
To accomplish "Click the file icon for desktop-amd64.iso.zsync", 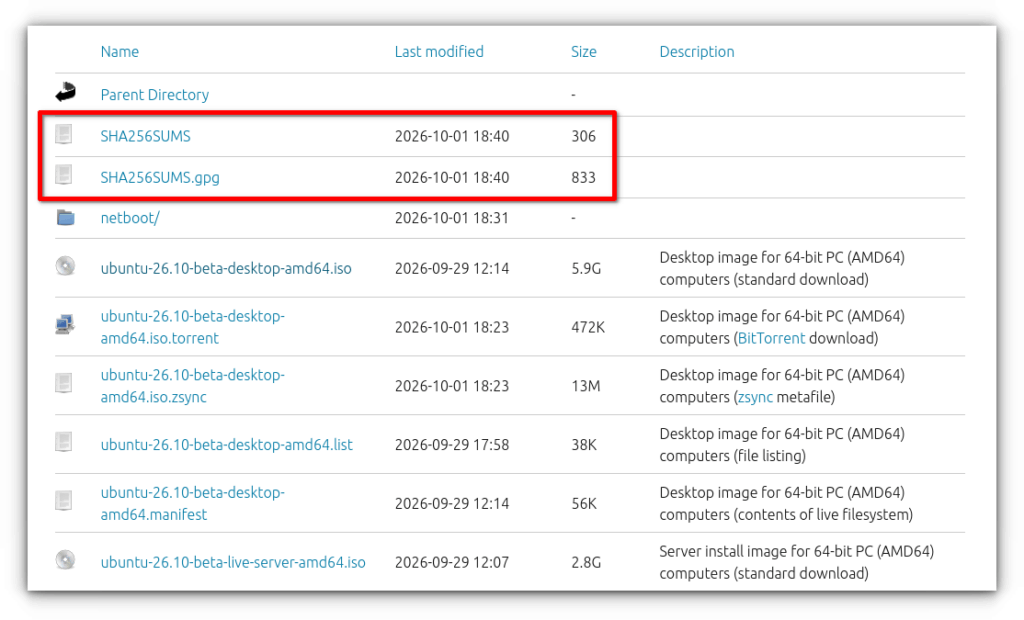I will tap(63, 383).
